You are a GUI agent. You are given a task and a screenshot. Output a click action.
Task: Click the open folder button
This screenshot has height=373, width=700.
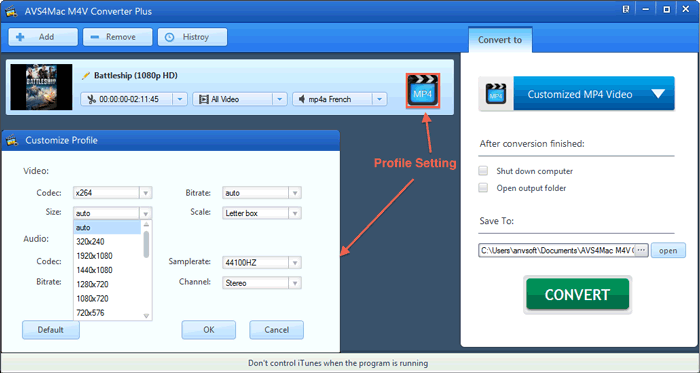point(668,250)
